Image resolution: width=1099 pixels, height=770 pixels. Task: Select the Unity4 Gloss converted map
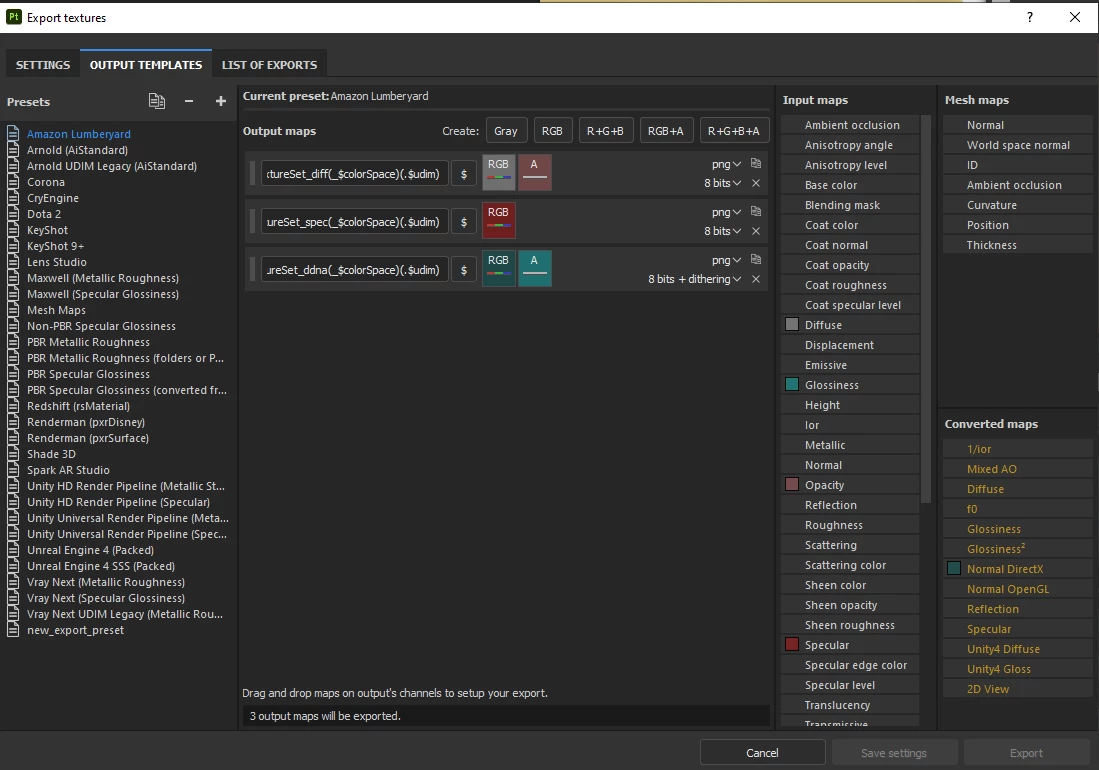coord(1018,669)
